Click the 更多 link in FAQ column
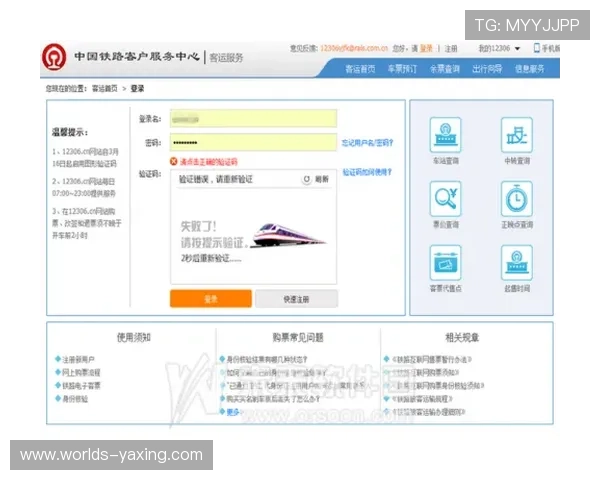 click(x=233, y=412)
